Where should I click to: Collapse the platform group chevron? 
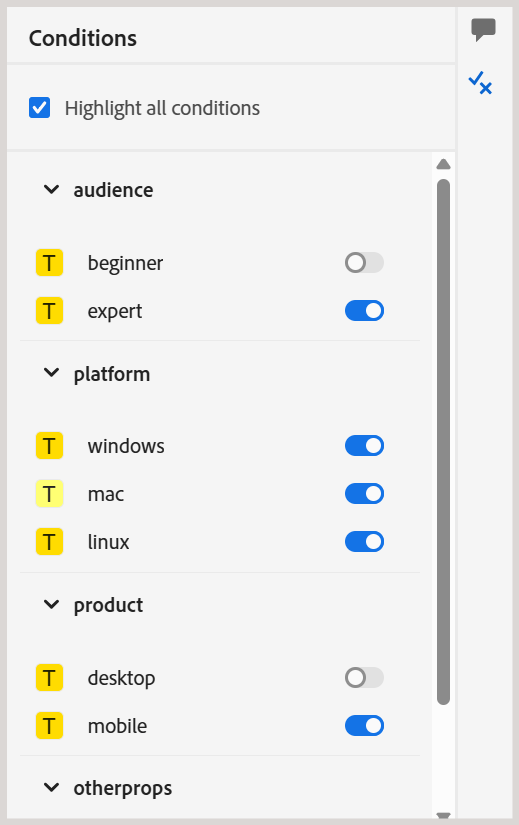click(51, 373)
